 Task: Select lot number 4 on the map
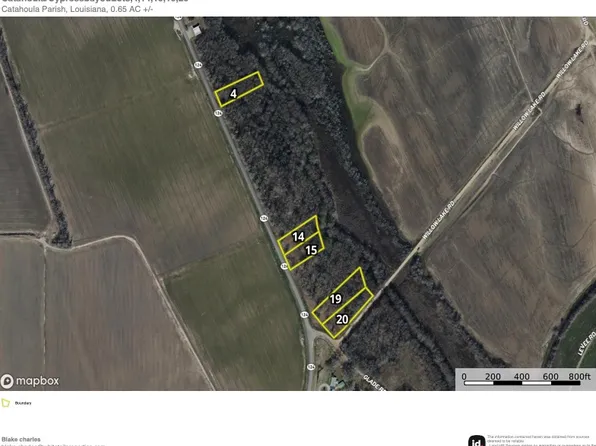tap(233, 94)
